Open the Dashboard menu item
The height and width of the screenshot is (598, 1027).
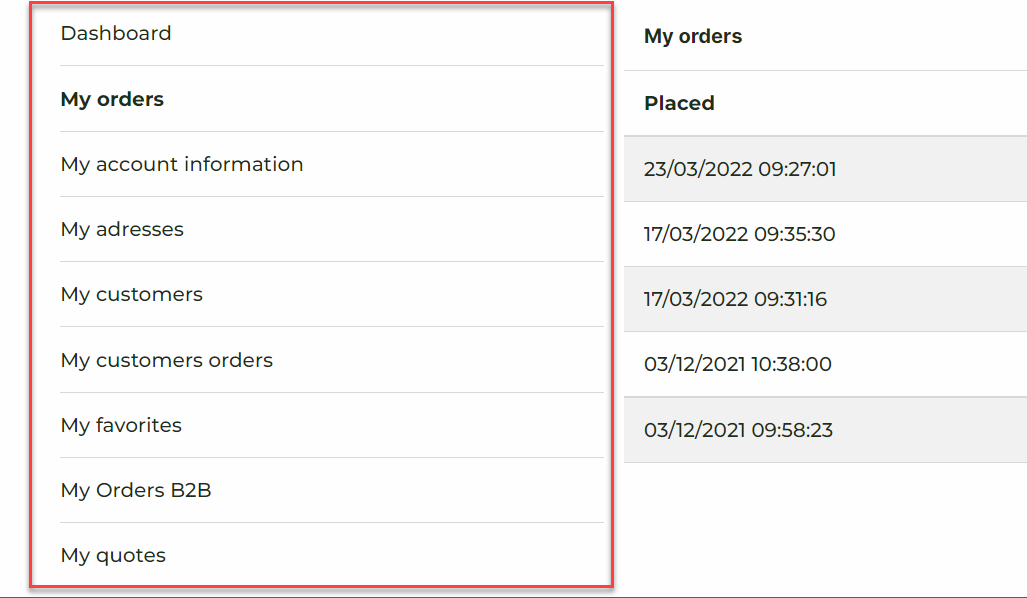pos(116,34)
